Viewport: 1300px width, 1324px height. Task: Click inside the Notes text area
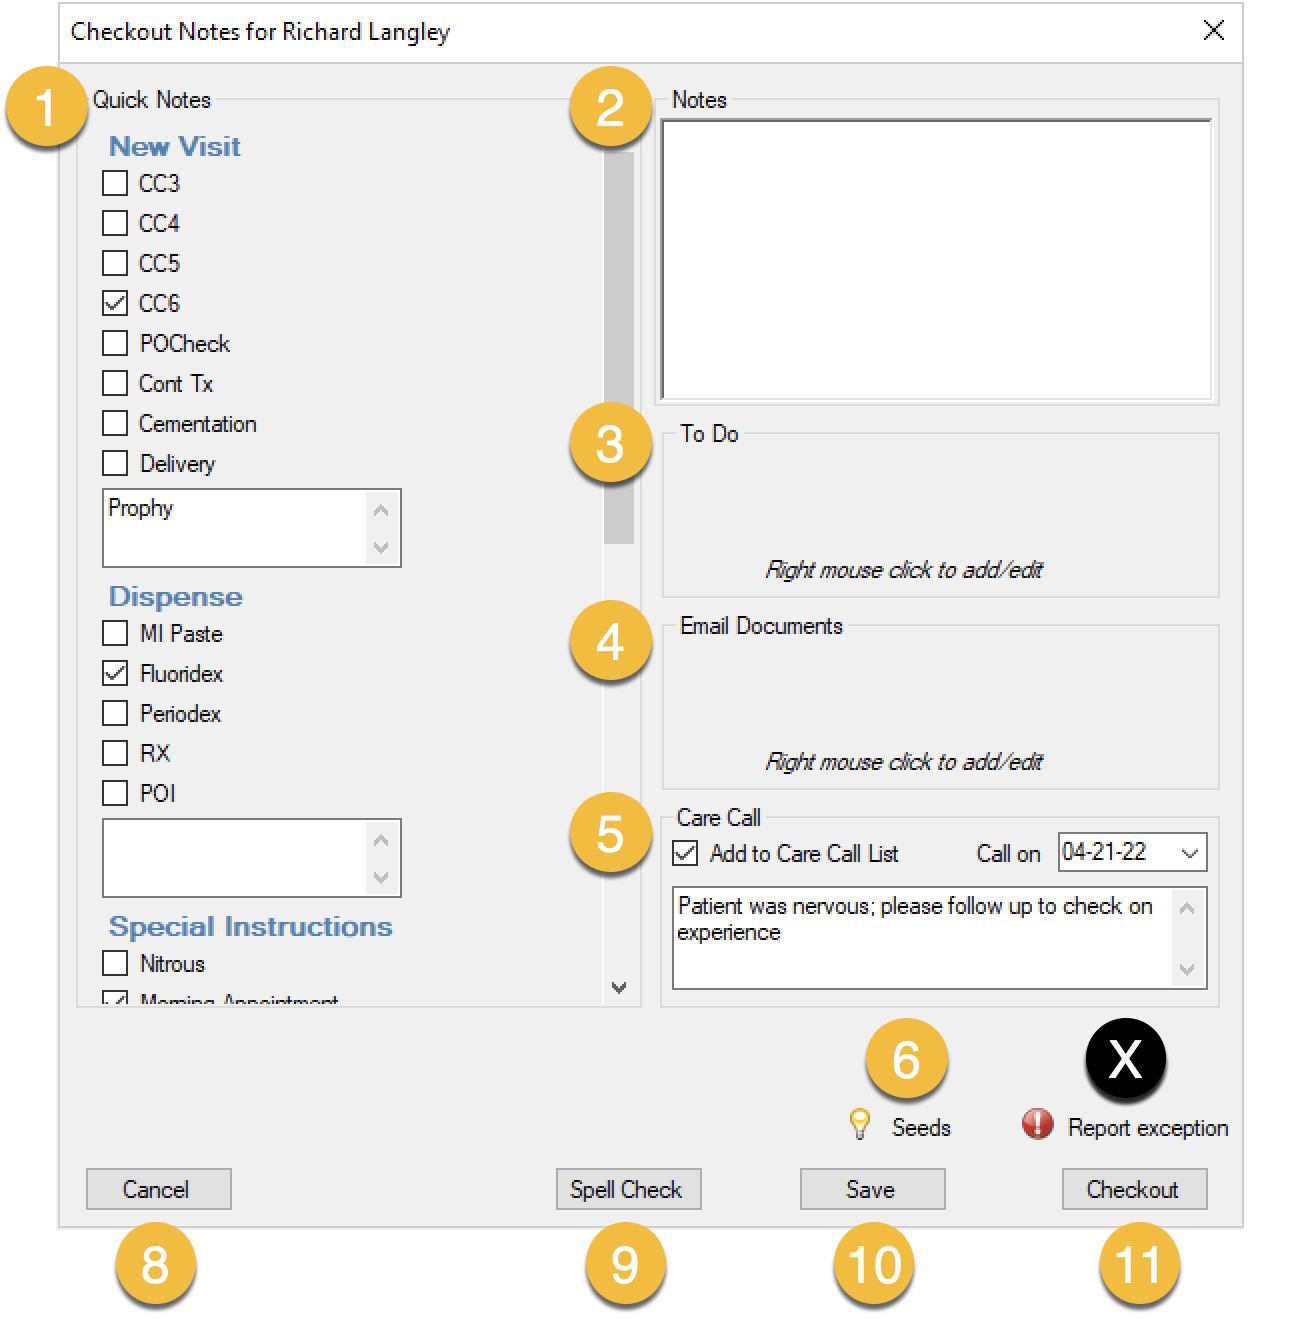pyautogui.click(x=936, y=260)
